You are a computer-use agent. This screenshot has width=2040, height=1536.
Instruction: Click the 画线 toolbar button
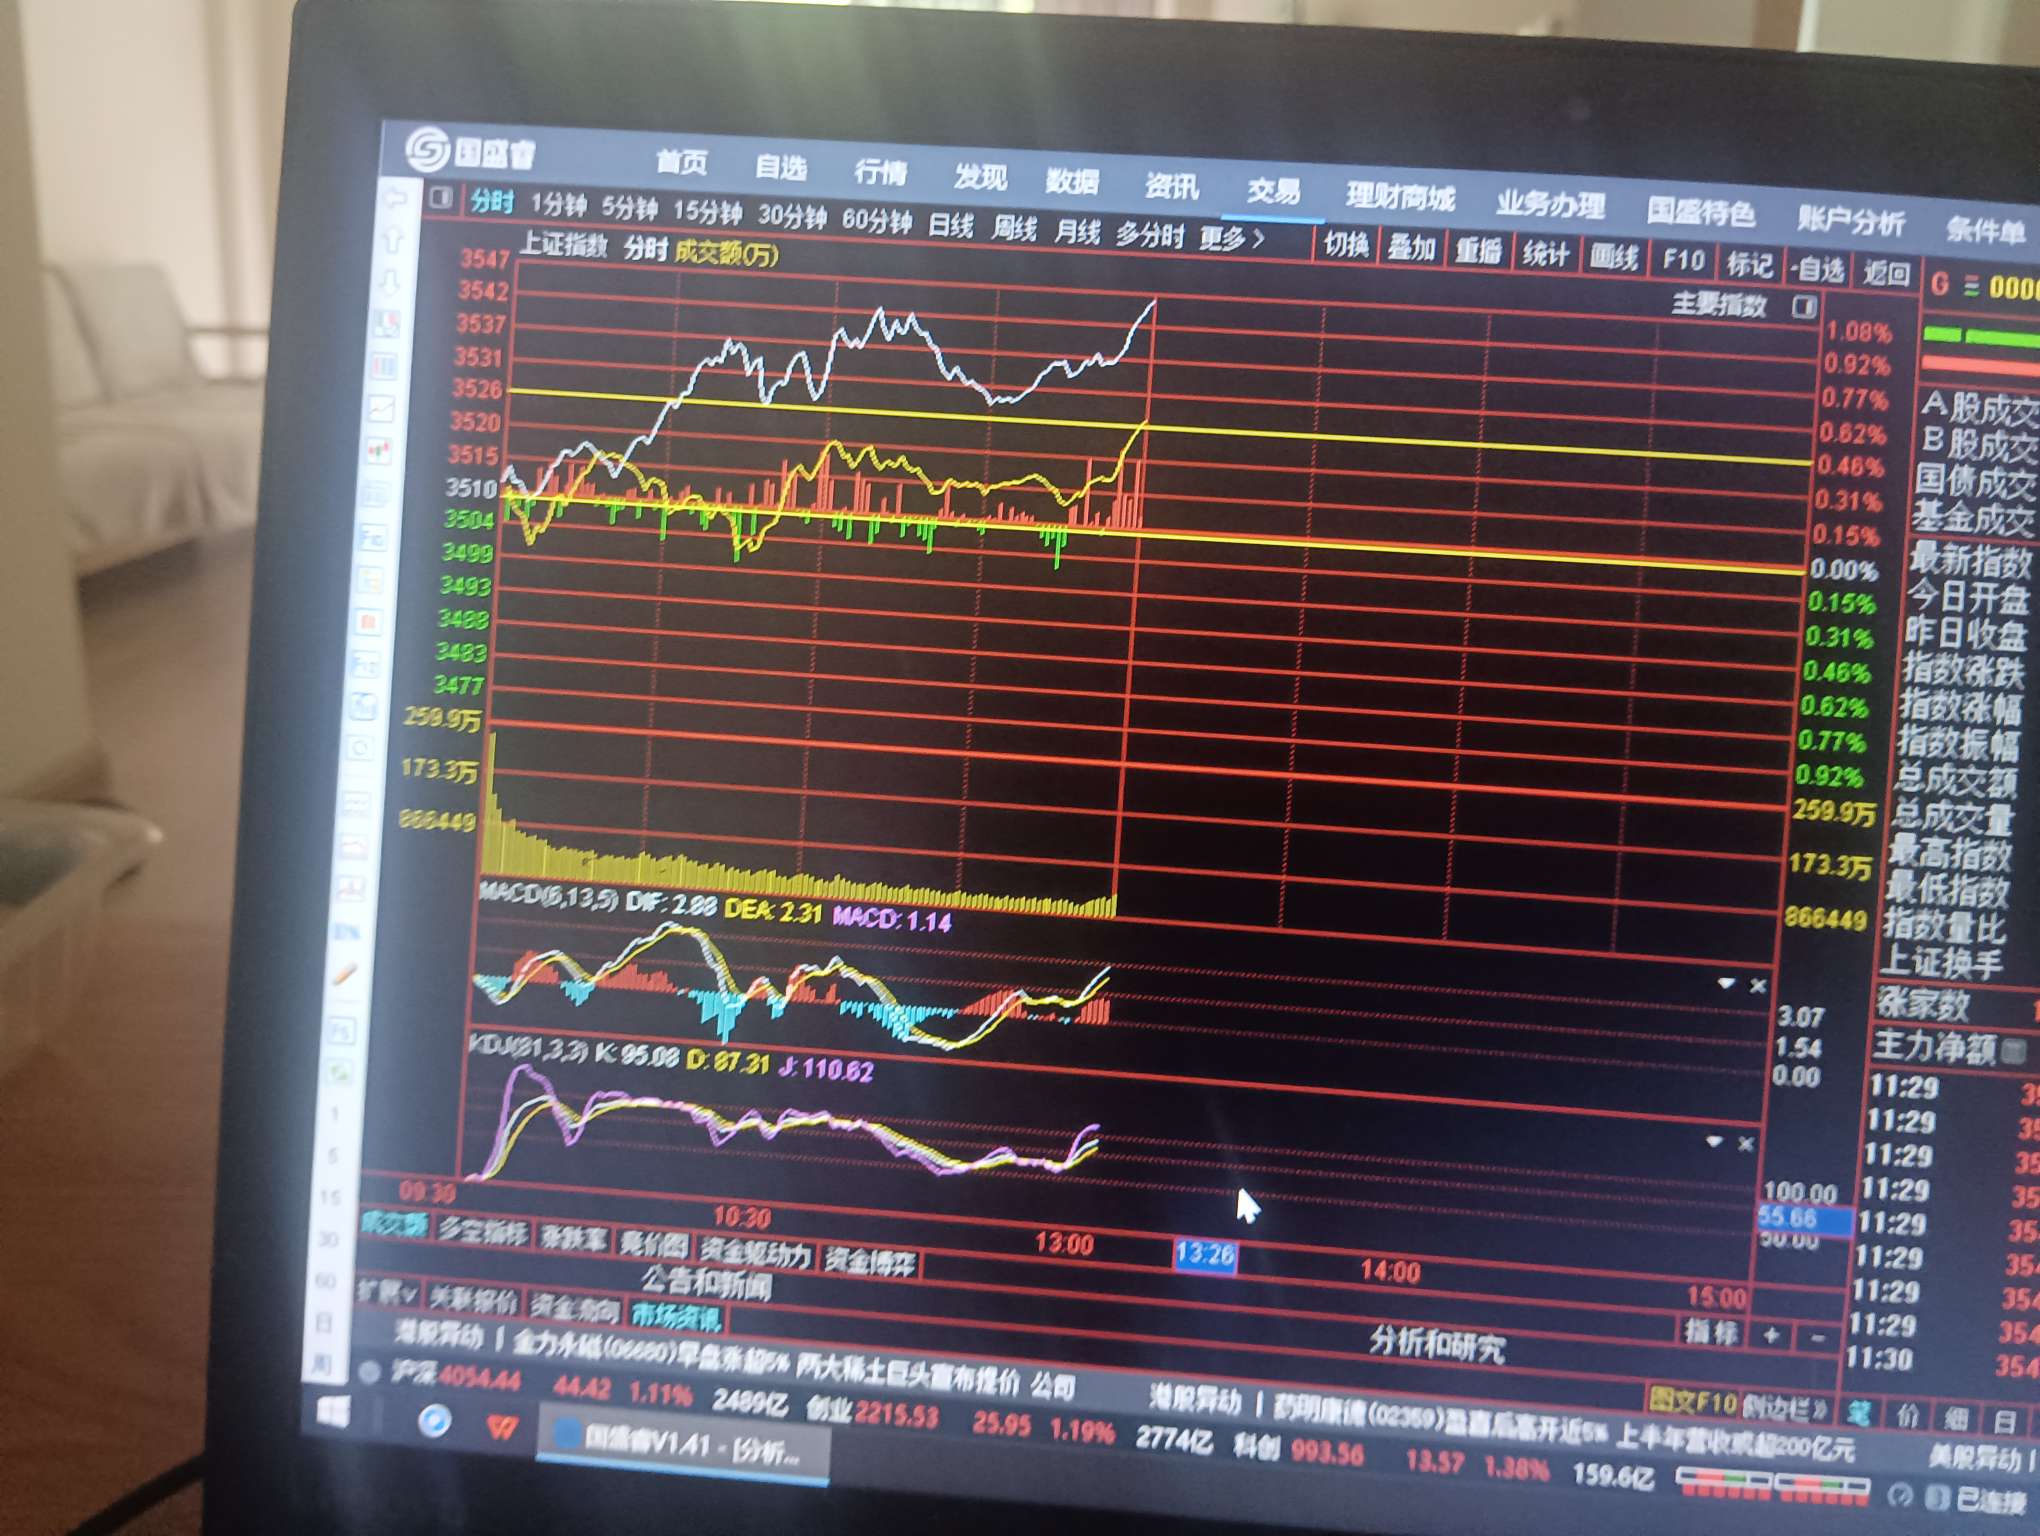tap(1613, 258)
